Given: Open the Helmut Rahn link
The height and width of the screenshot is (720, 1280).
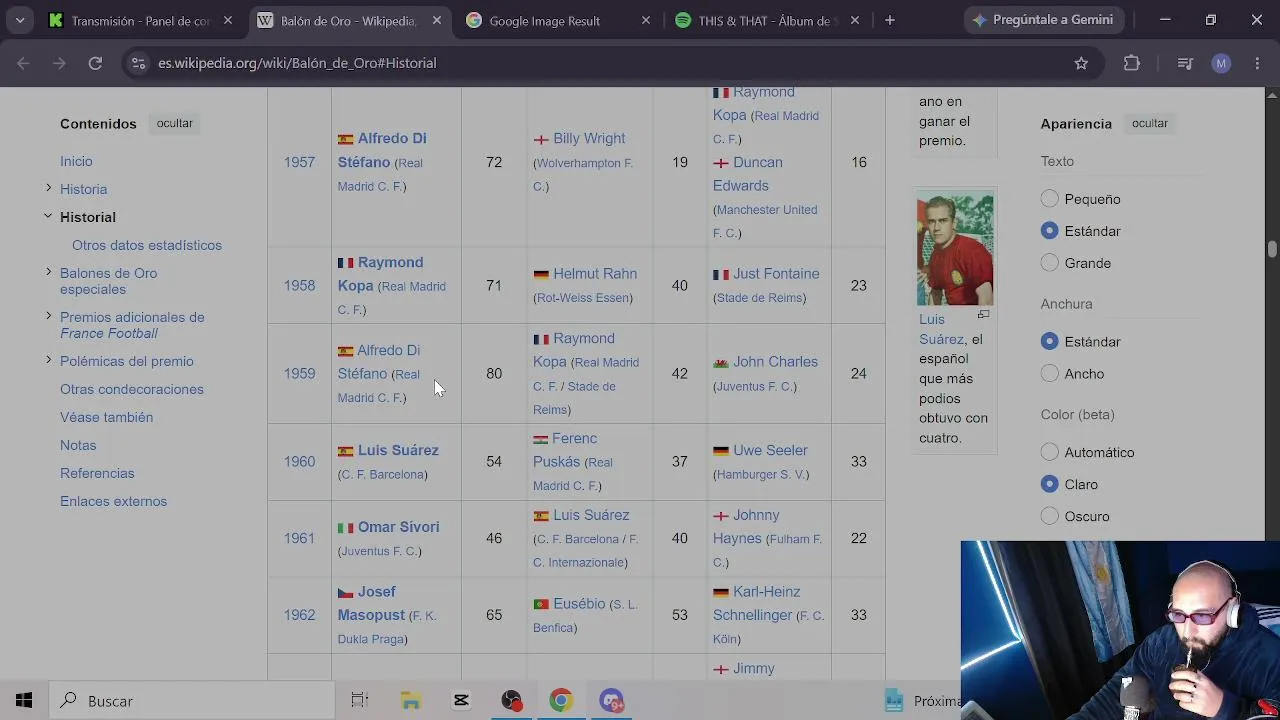Looking at the screenshot, I should 595,273.
